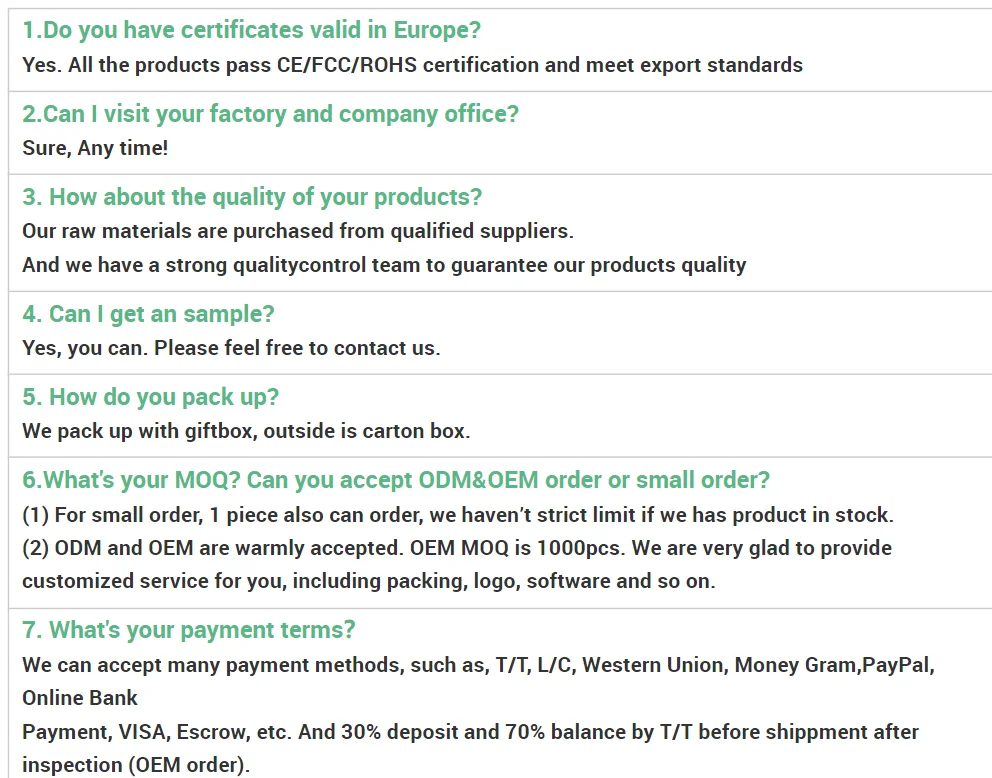Click the payment methods line mentioning Western Union
992x778 pixels.
tap(478, 665)
